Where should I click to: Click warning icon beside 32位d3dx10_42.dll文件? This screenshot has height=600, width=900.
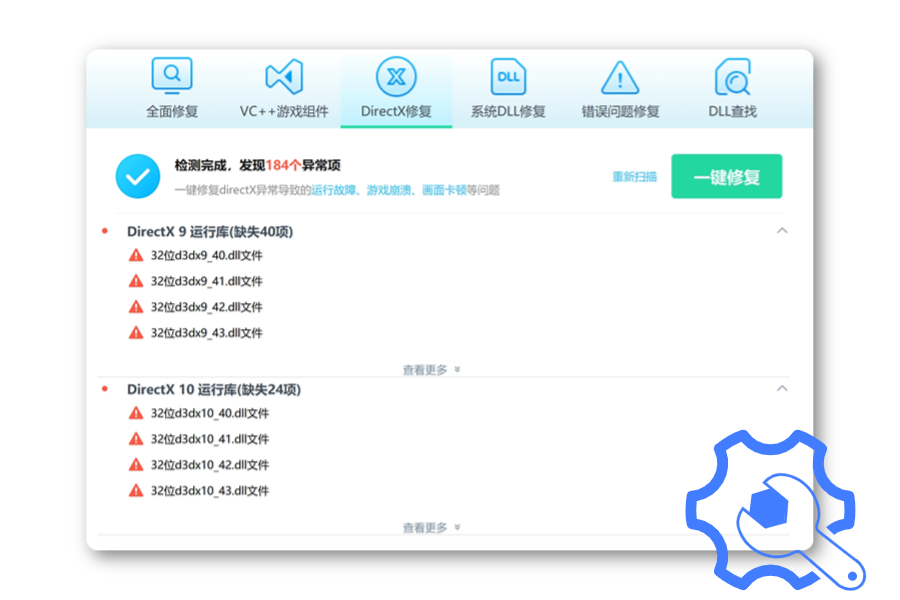pos(136,464)
